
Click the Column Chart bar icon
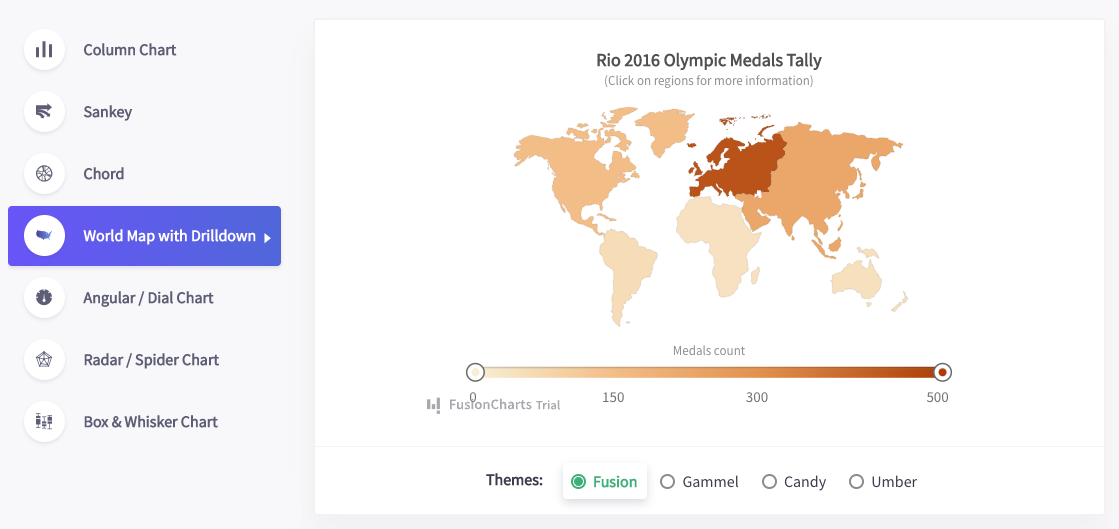pos(44,50)
